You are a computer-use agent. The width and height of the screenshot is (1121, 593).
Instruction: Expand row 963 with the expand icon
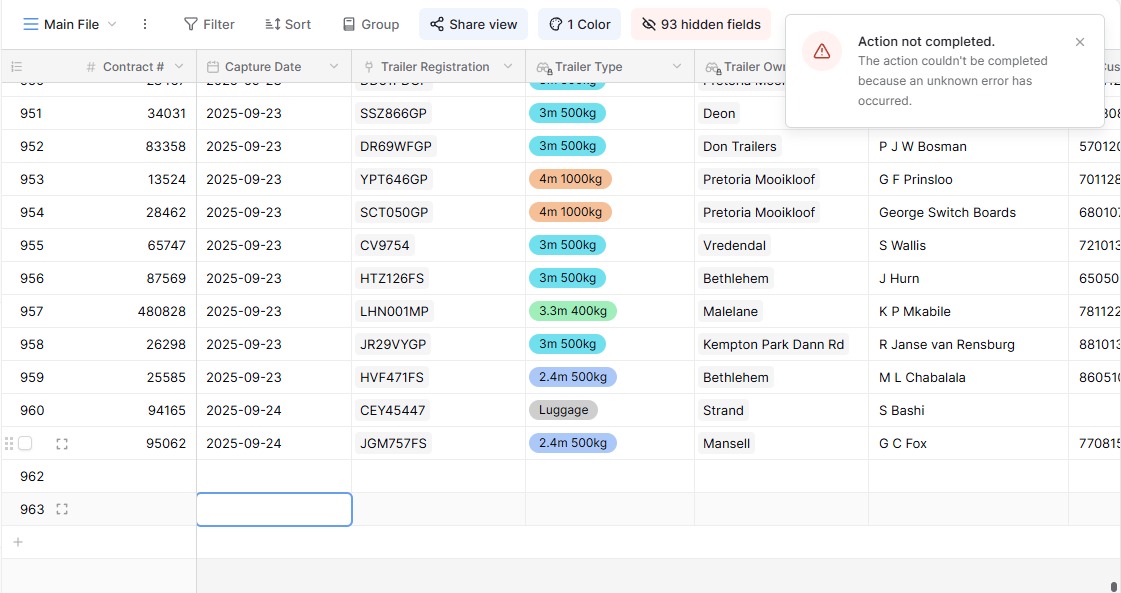62,509
